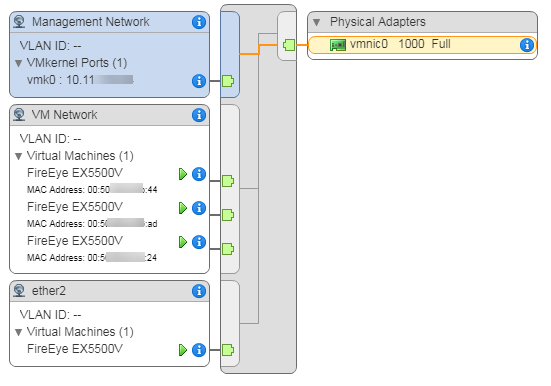This screenshot has height=386, width=551.
Task: Select switch port of ether2 FireEye VM
Action: pyautogui.click(x=228, y=350)
